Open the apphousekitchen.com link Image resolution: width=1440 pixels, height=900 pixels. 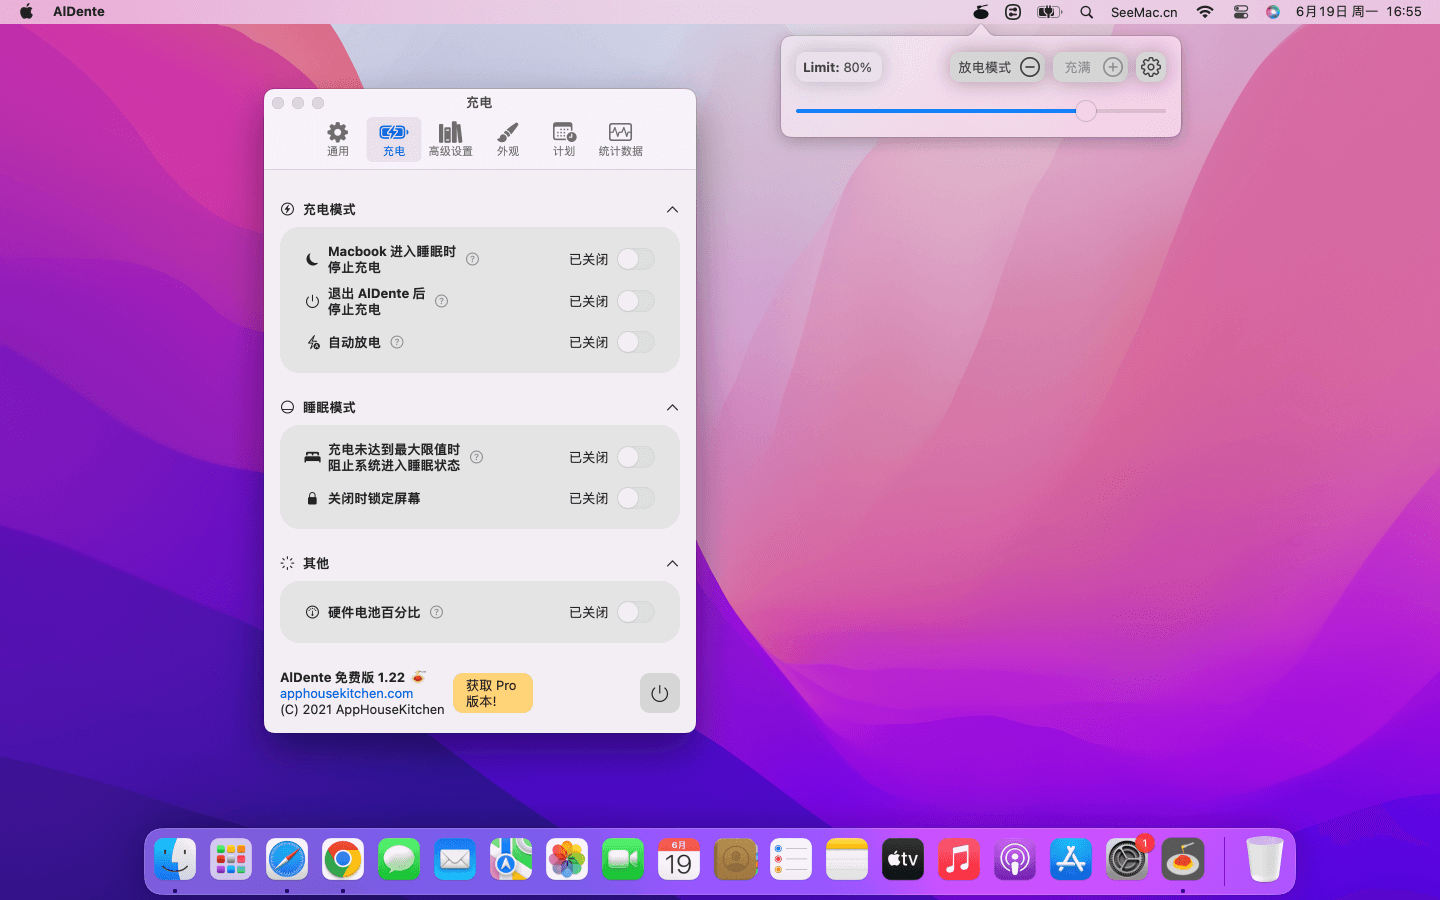pos(346,693)
